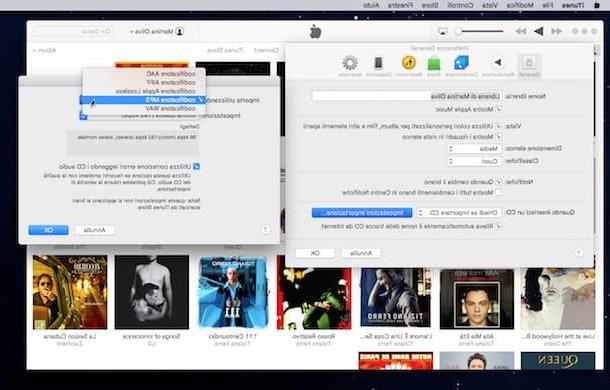Open the Store preferences tab with green bag

tap(433, 66)
